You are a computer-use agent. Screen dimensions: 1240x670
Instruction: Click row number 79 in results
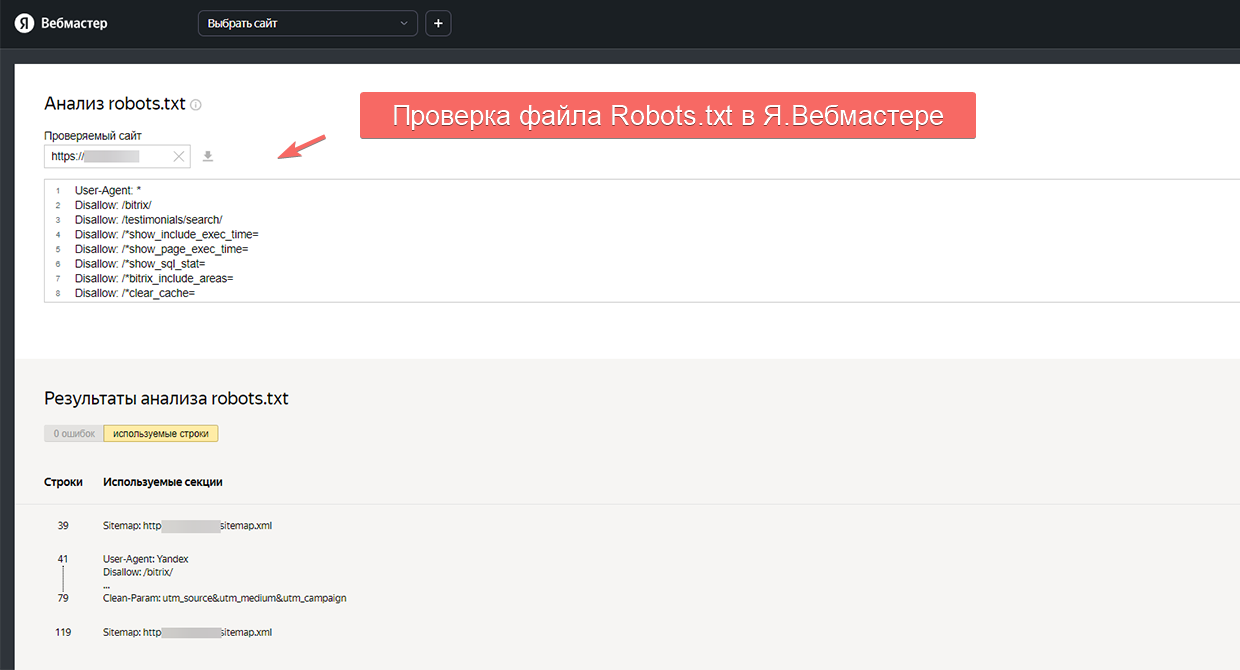tap(63, 598)
